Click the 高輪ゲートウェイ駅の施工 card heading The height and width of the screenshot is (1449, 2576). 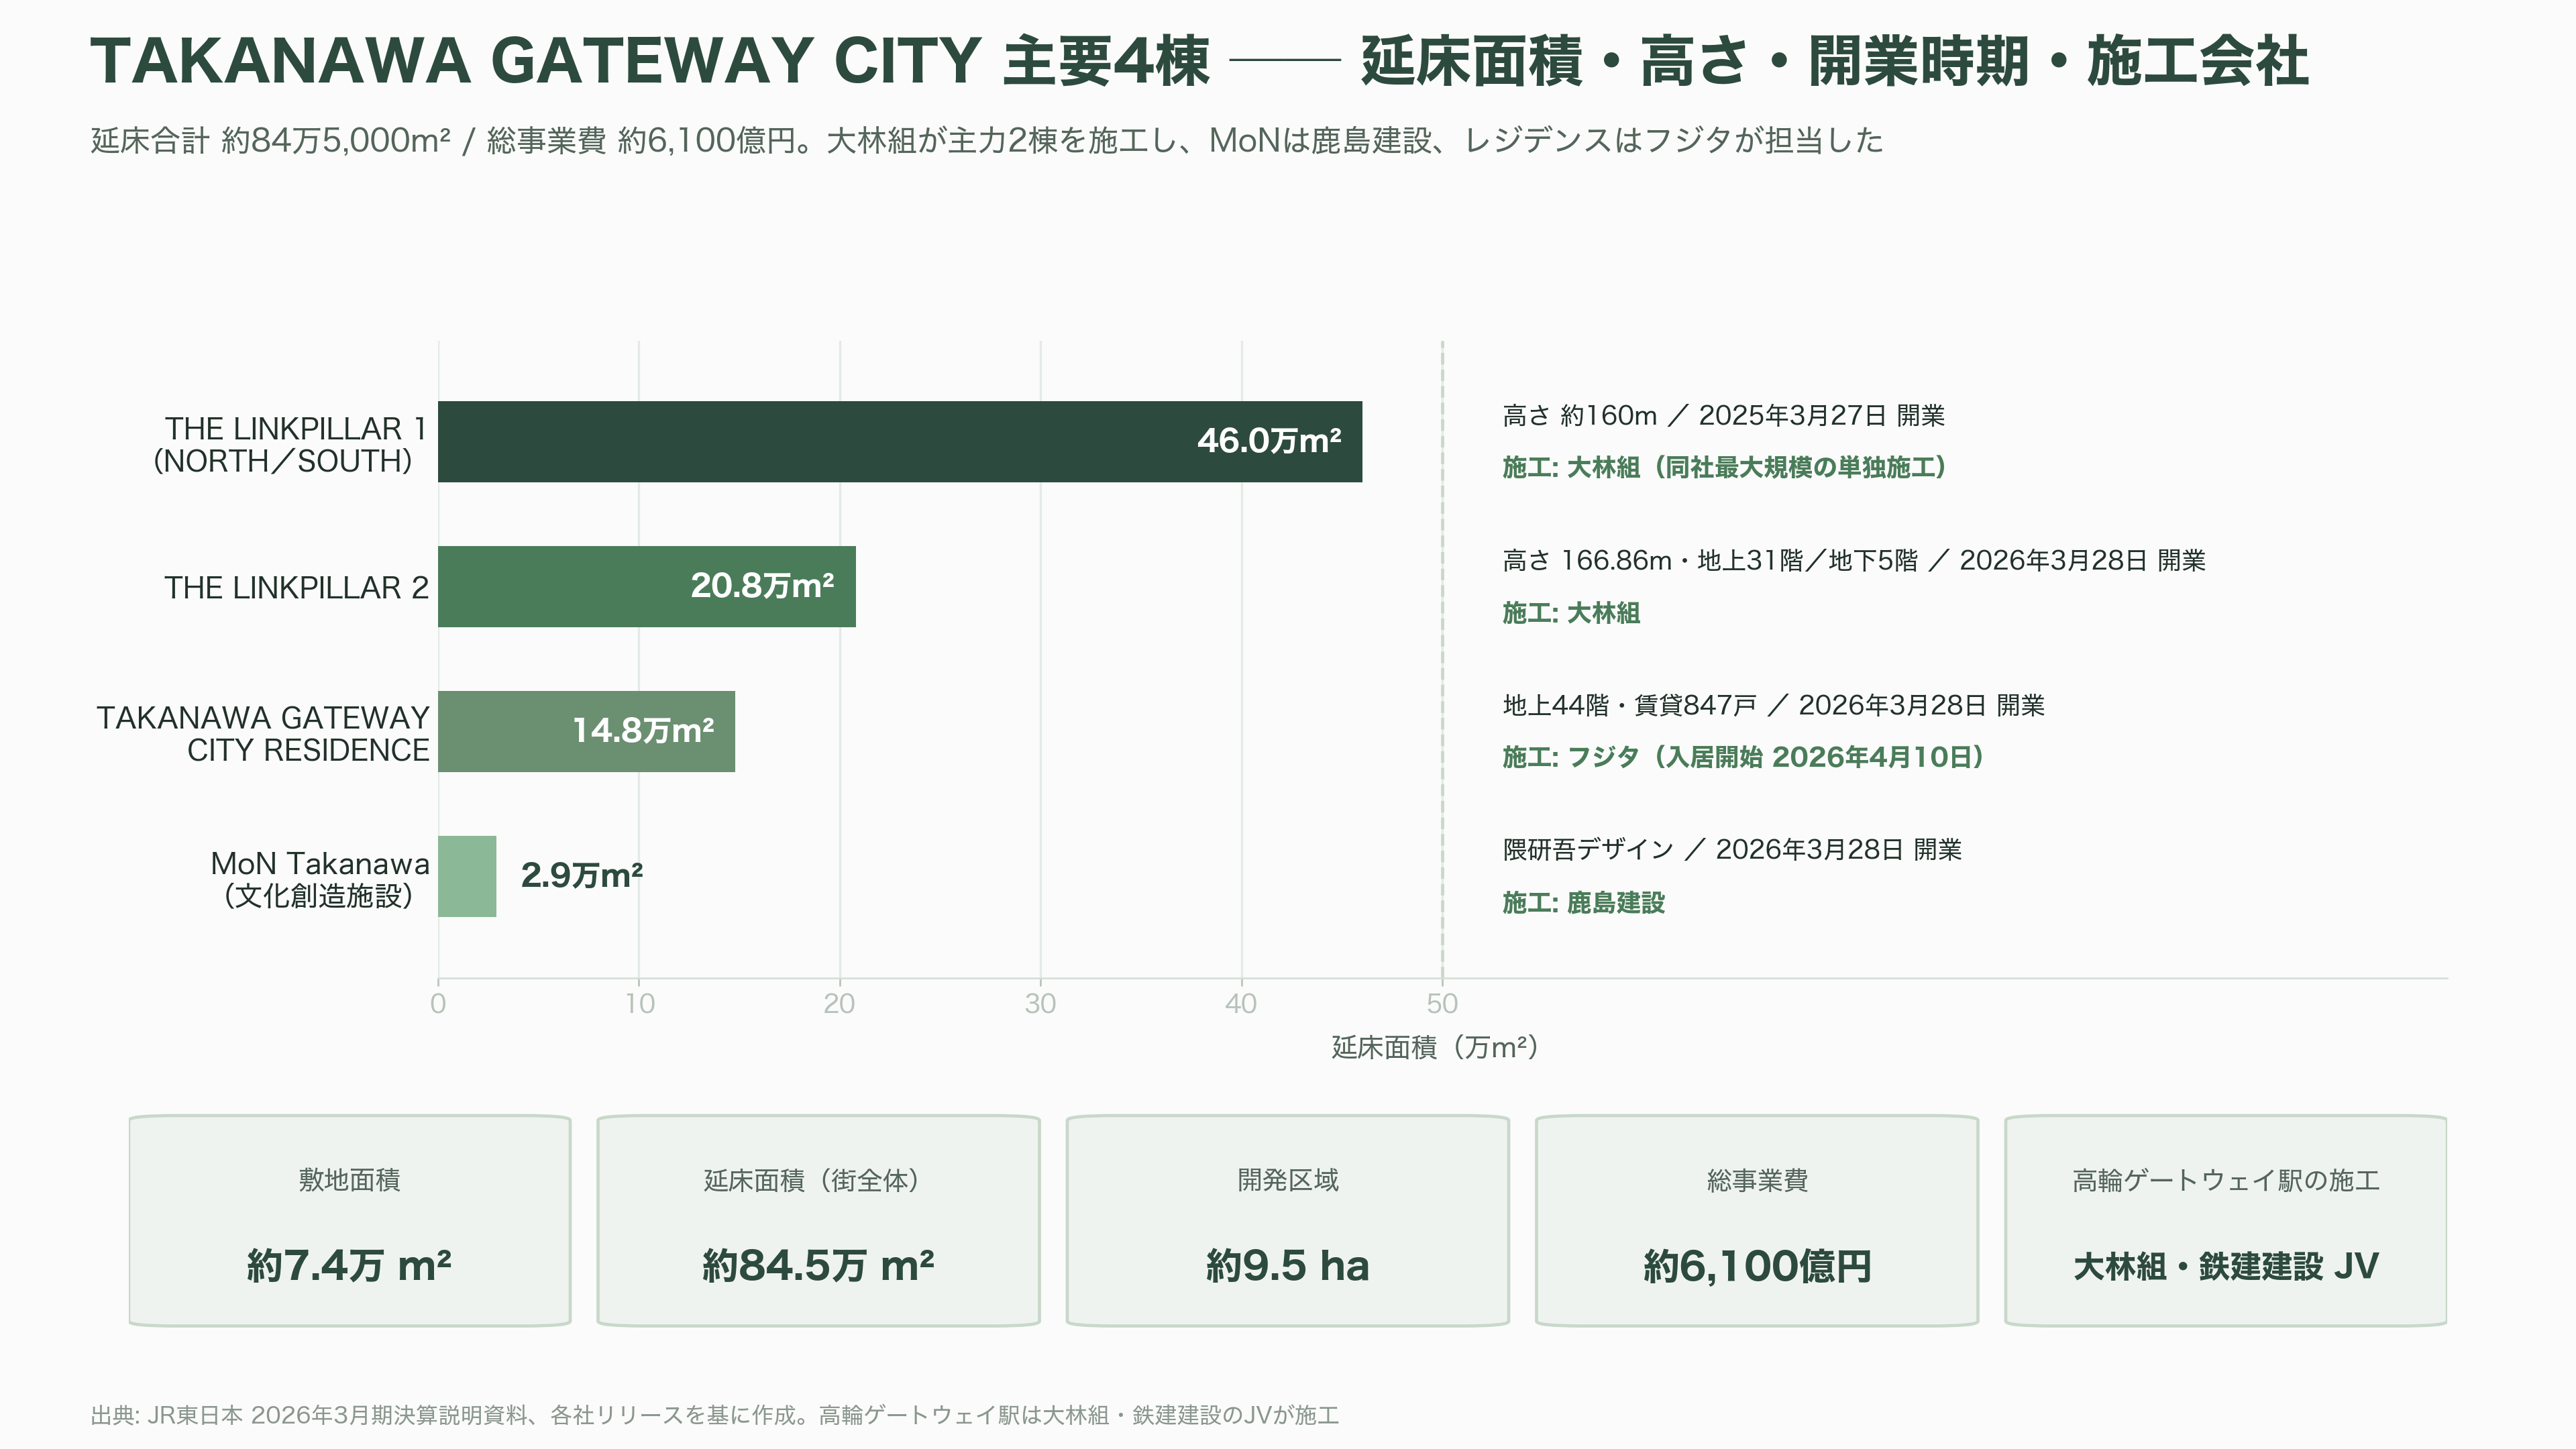pyautogui.click(x=2226, y=1180)
